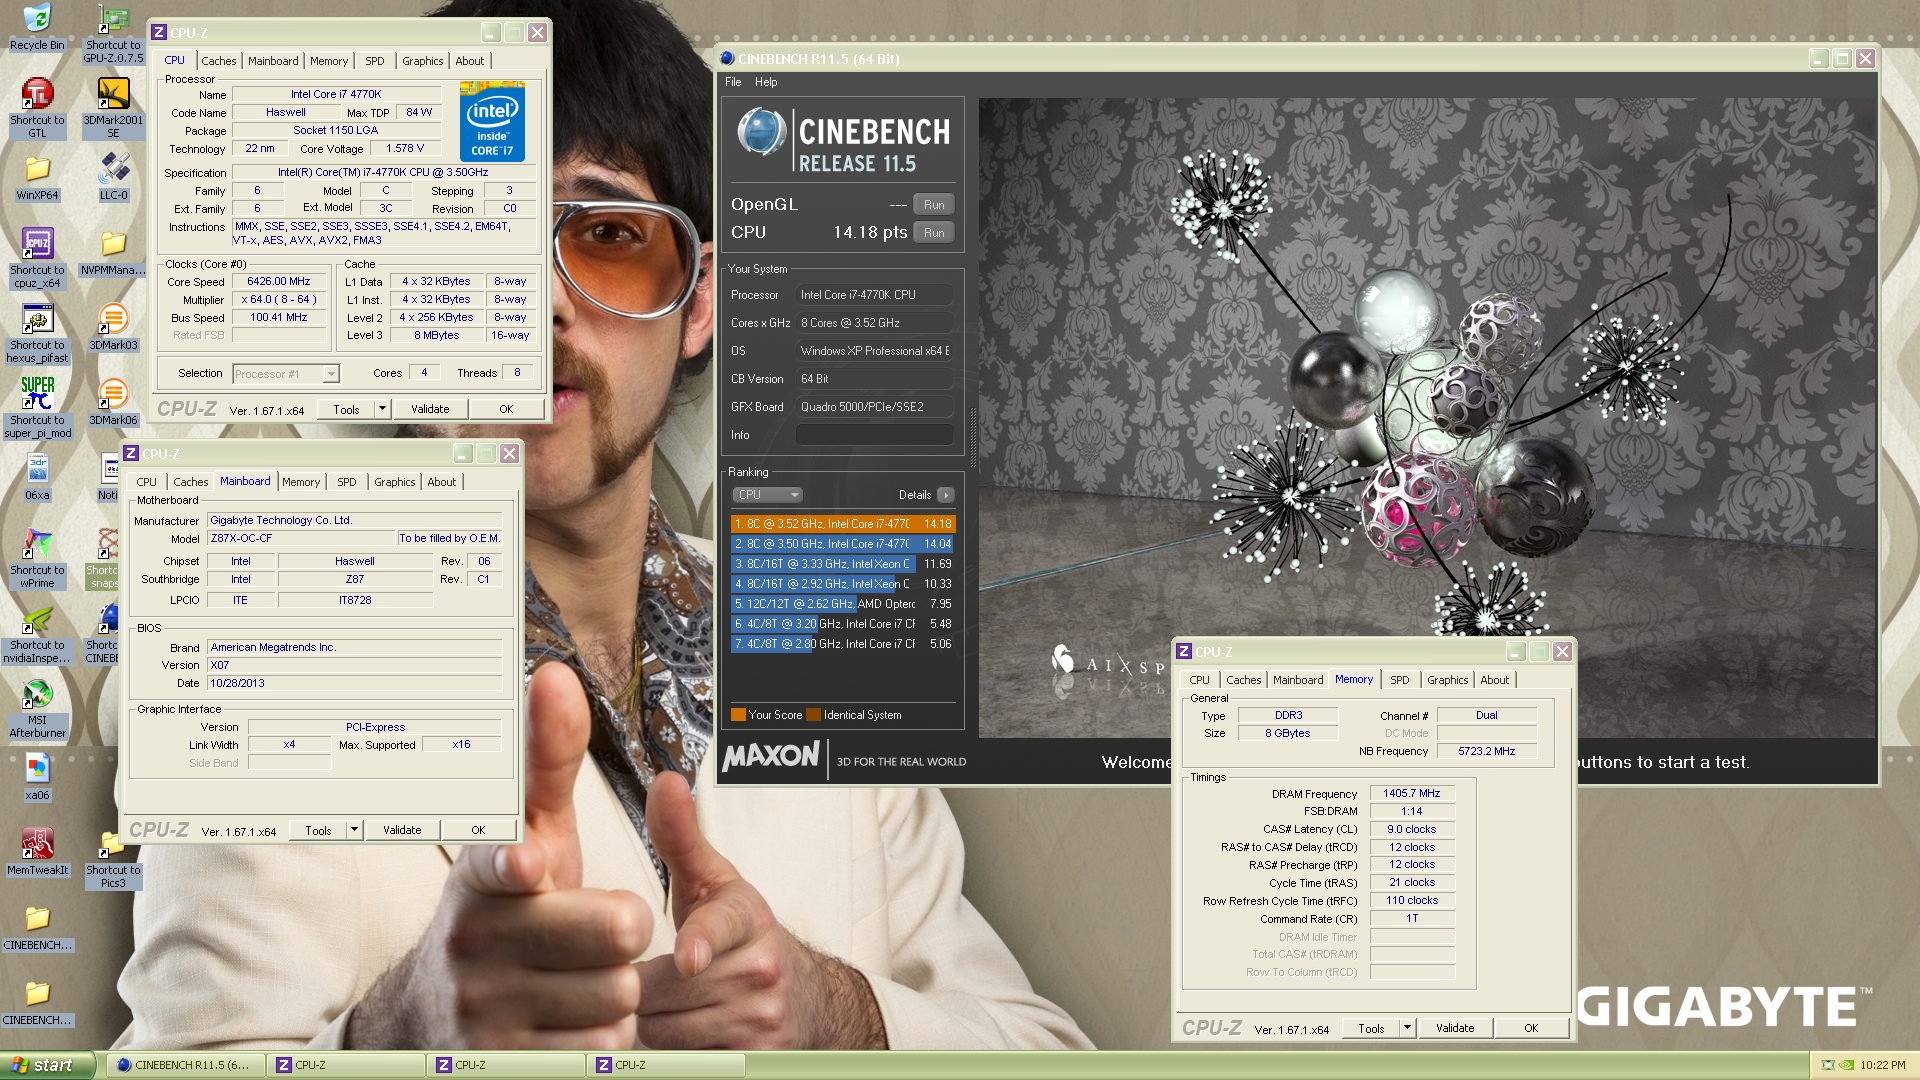Click the Info input field in Cinebench
Screen dimensions: 1920x1080
874,435
